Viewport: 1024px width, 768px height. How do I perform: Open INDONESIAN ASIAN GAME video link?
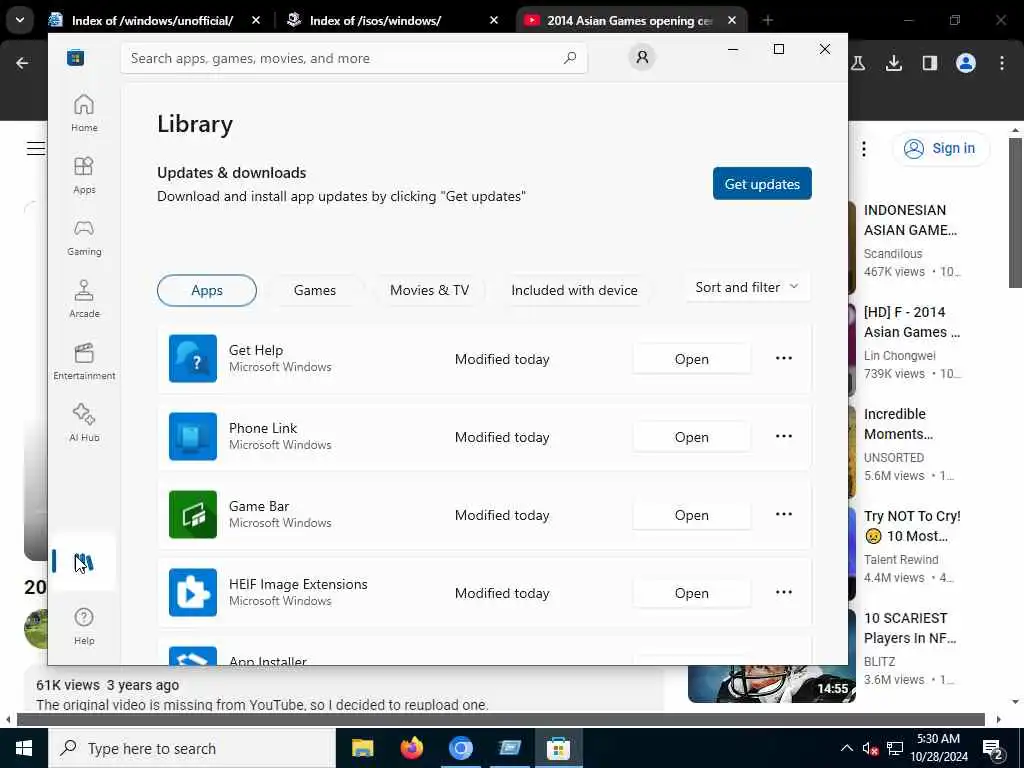910,220
